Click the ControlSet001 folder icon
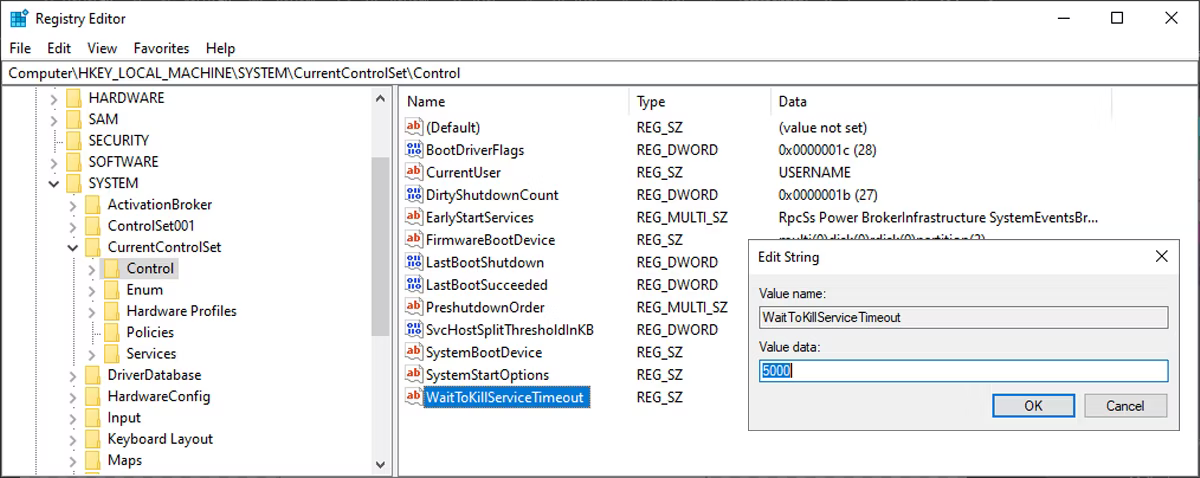 [x=92, y=226]
